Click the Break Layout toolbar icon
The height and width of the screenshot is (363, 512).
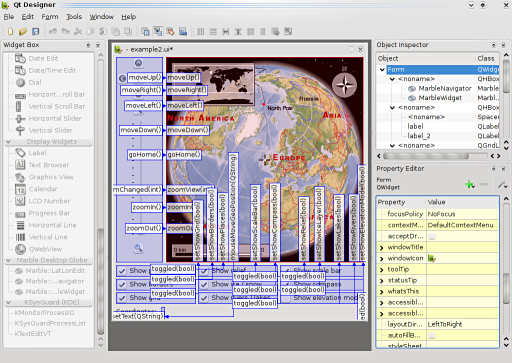pyautogui.click(x=275, y=32)
